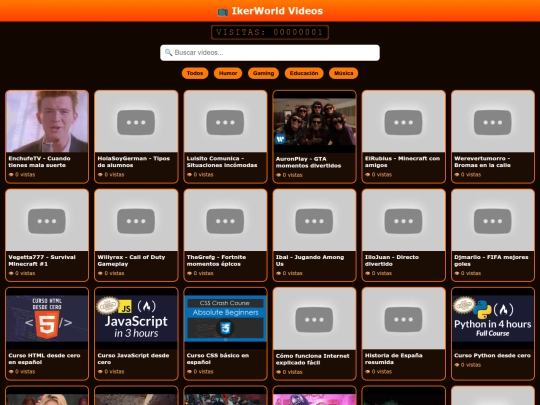Open Willyrex Call of Duty placeholder thumbnail
The height and width of the screenshot is (405, 540).
pos(136,220)
